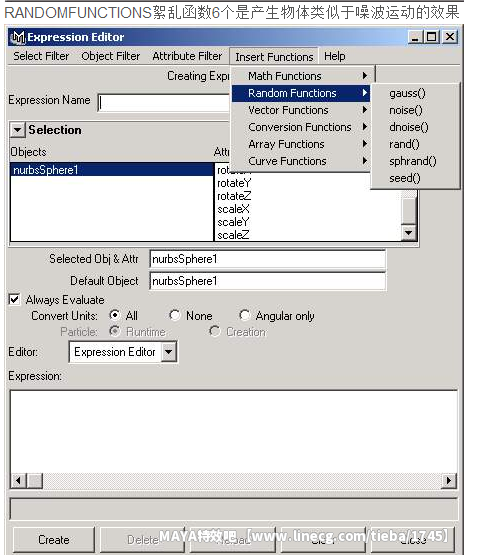Viewport: 490px width, 555px height.
Task: Toggle the Always Evaluate checkbox
Action: coord(15,299)
